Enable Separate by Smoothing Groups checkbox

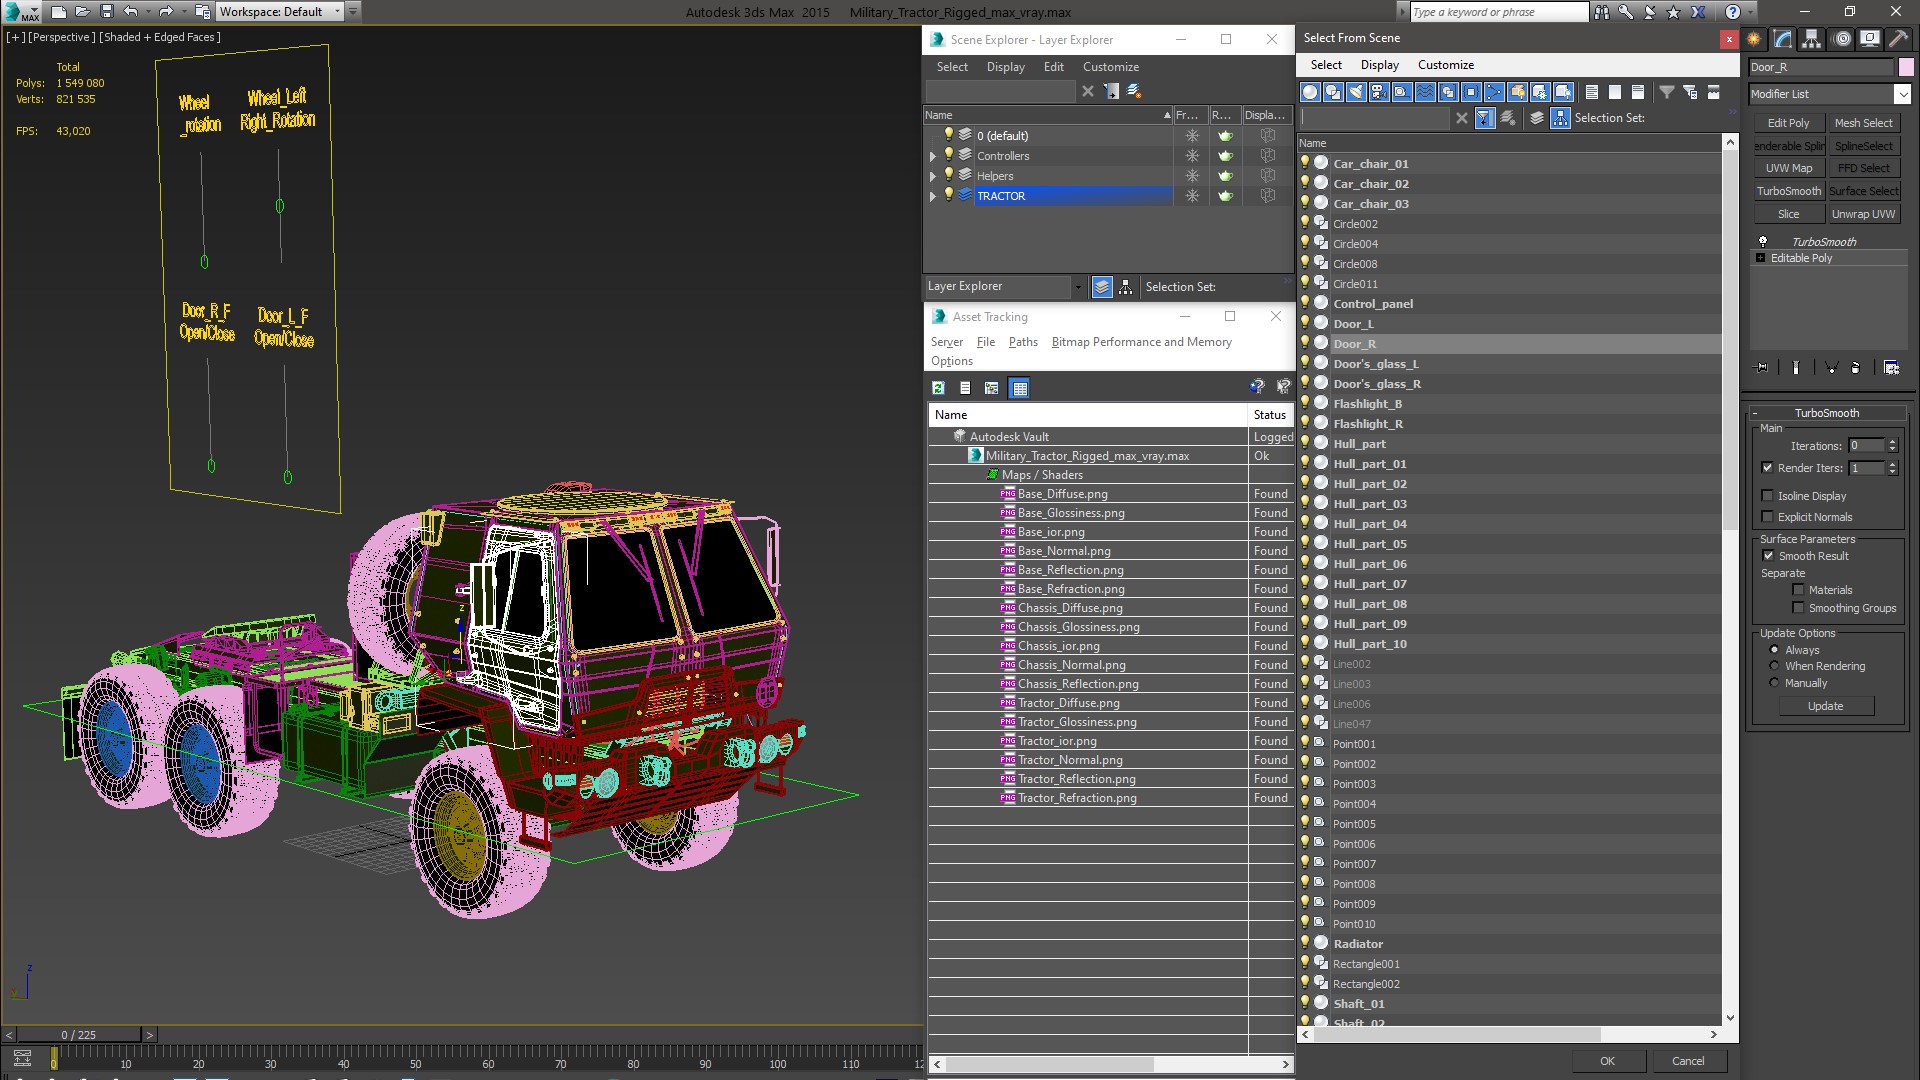[x=1798, y=608]
